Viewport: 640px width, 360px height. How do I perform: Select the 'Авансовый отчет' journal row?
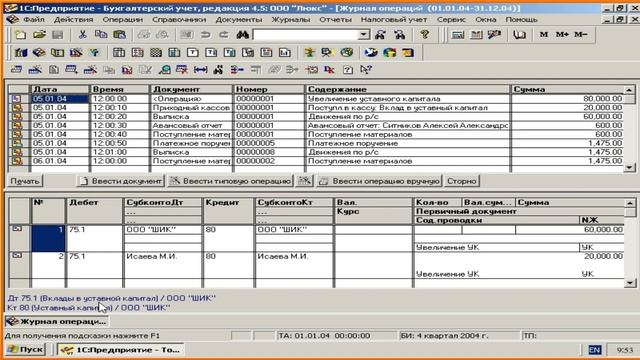pos(316,125)
